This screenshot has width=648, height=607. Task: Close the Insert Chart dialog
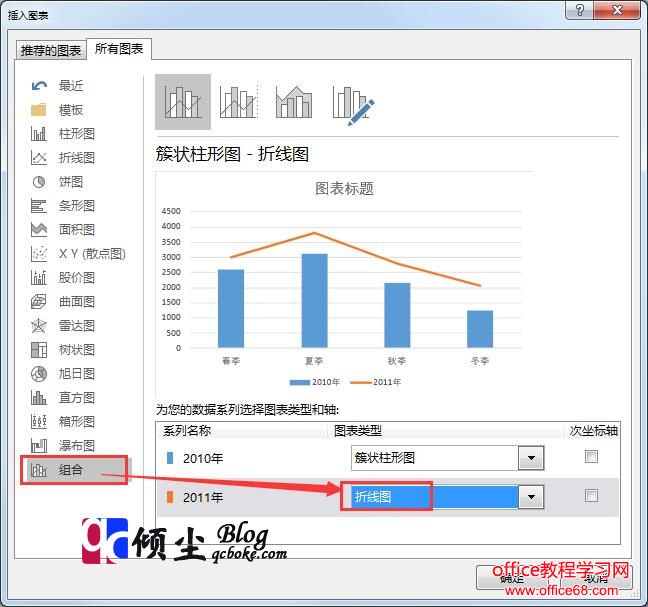[617, 10]
